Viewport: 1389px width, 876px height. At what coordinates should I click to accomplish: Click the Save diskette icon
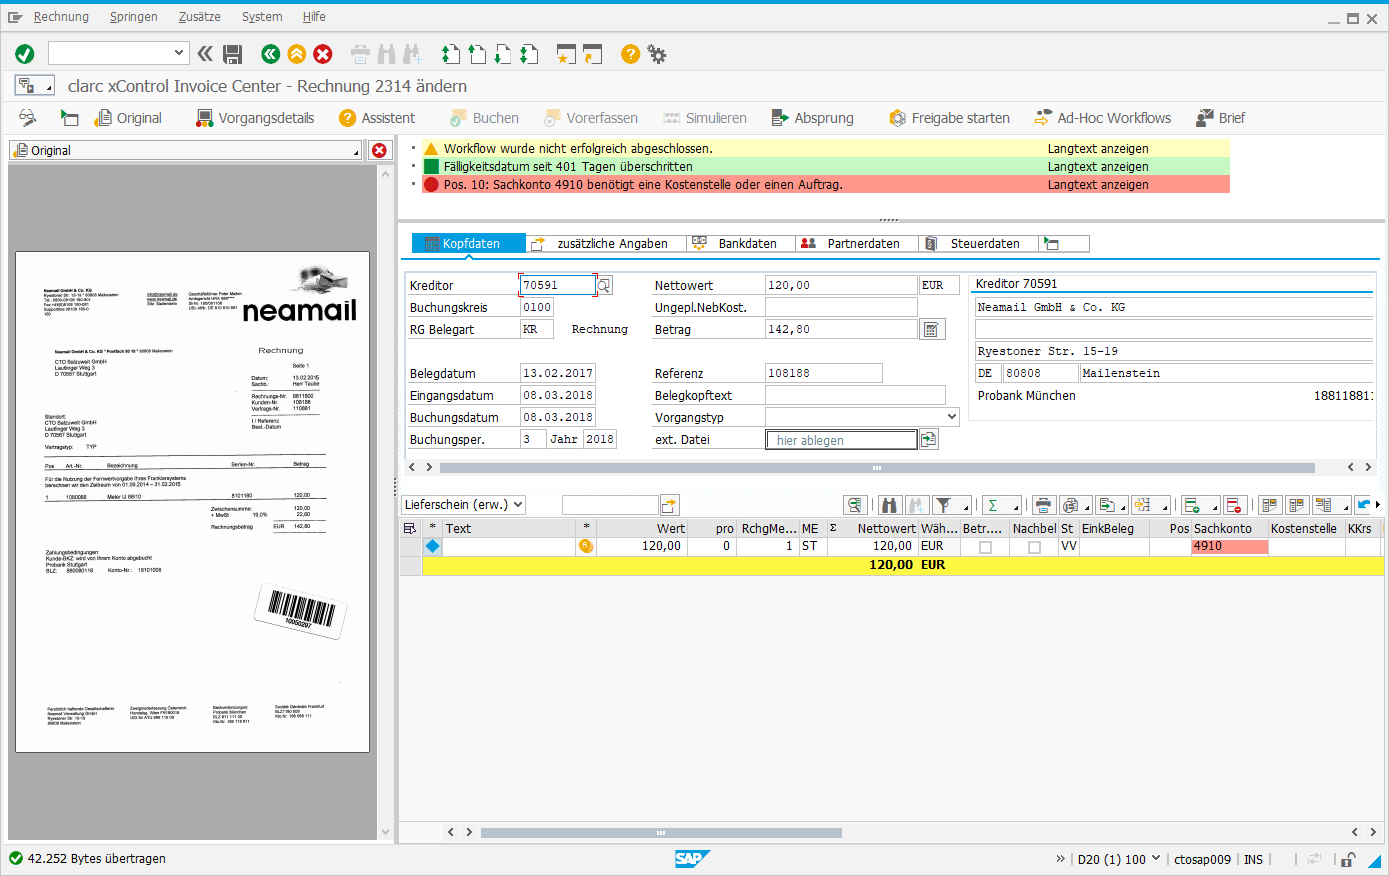point(233,54)
